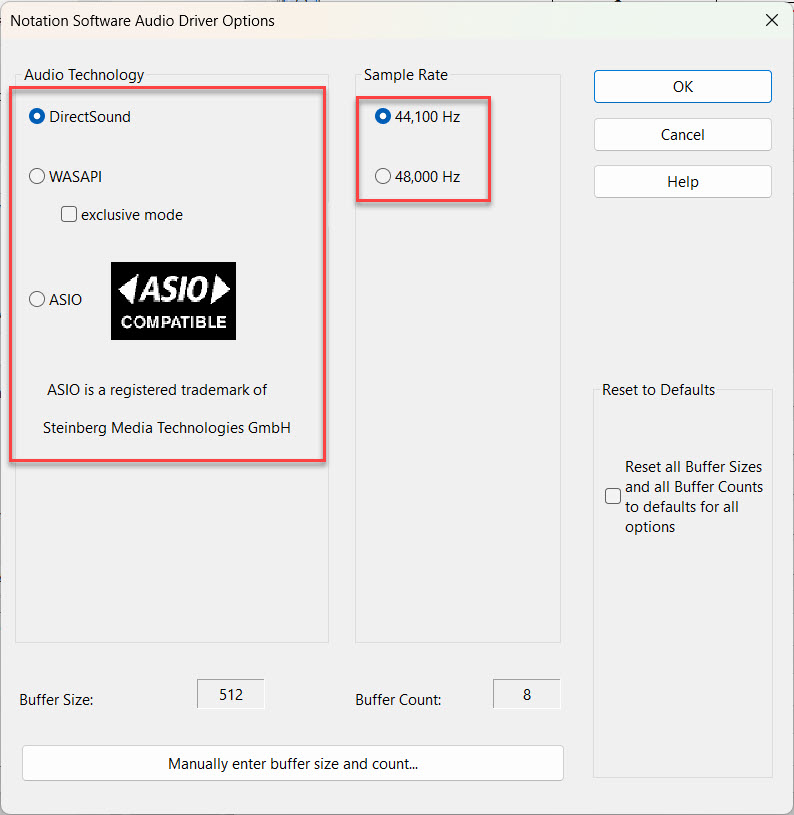Click the dialog title bar text

[x=142, y=20]
